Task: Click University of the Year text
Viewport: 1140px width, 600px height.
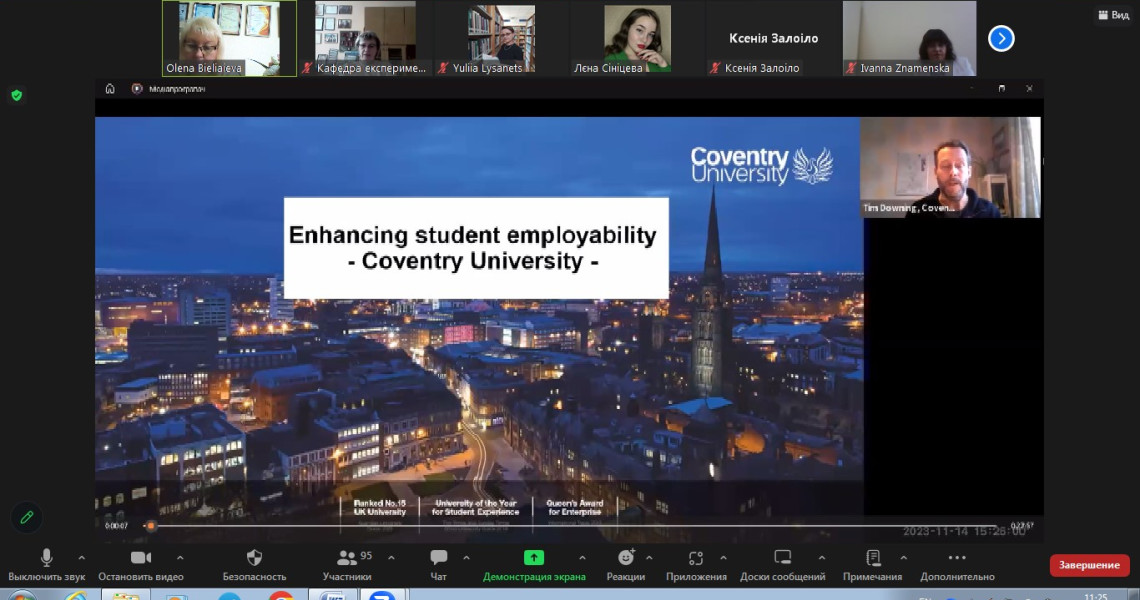Action: click(x=475, y=508)
